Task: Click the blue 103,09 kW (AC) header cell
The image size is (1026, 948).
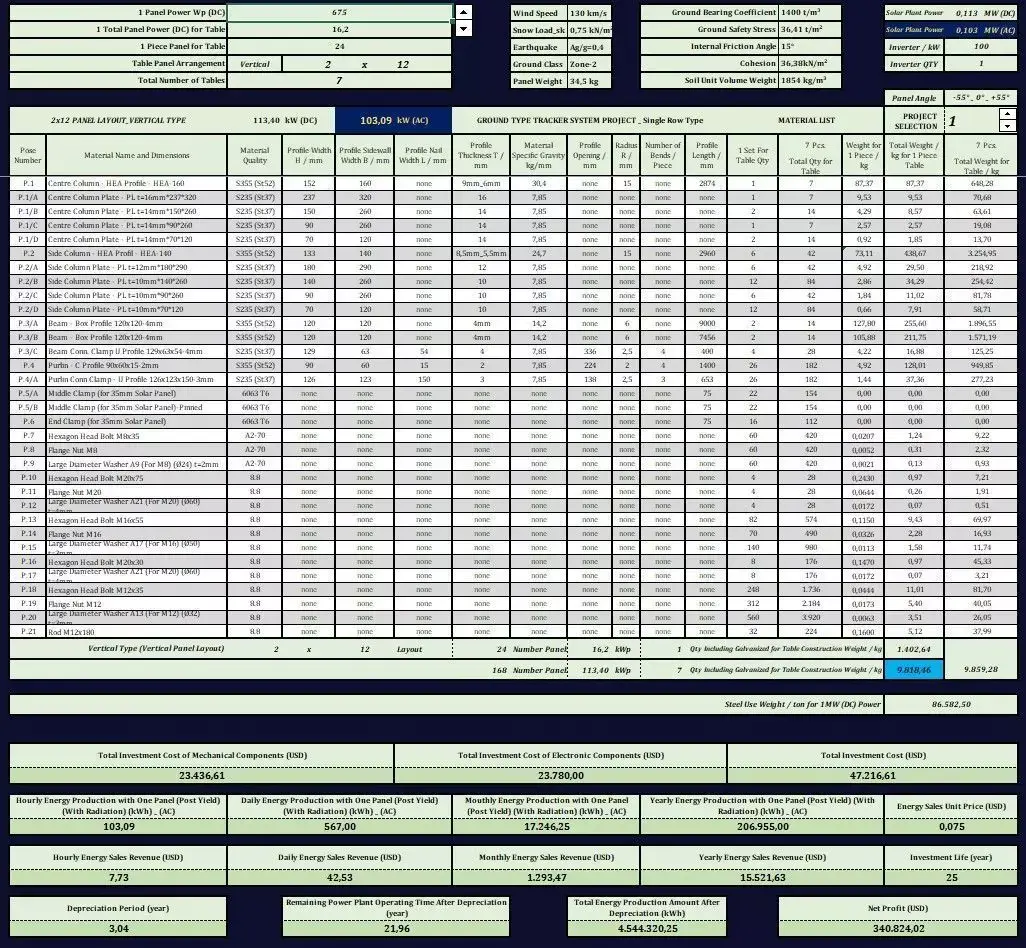Action: click(393, 120)
